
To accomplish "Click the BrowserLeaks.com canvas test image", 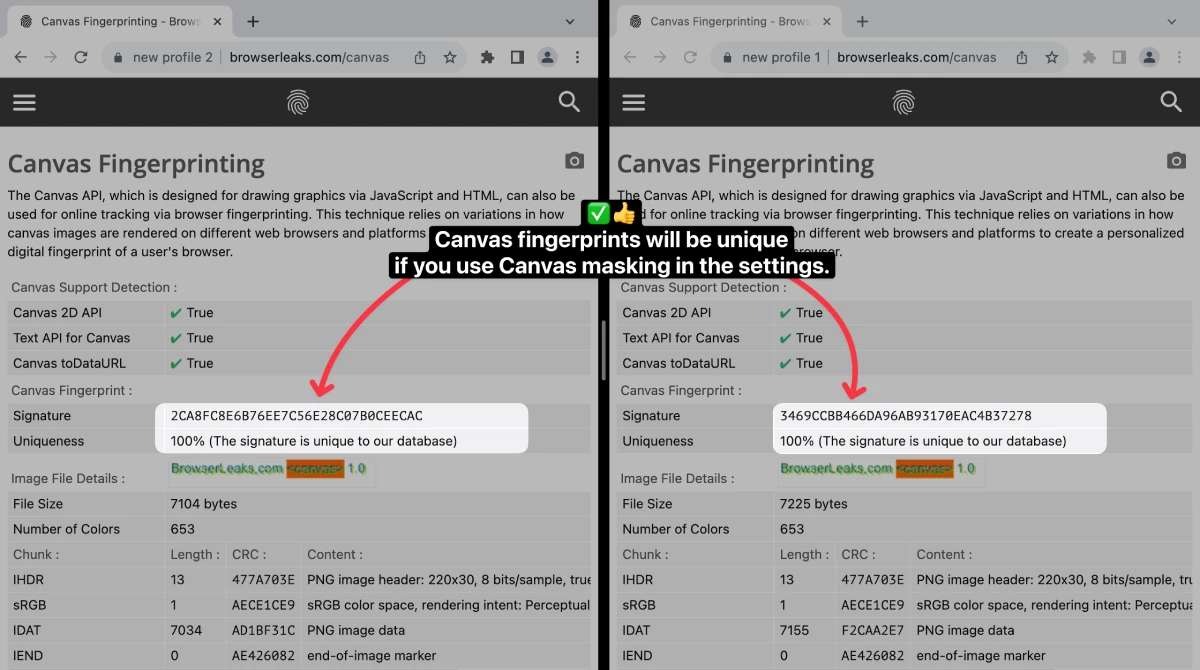I will 270,469.
